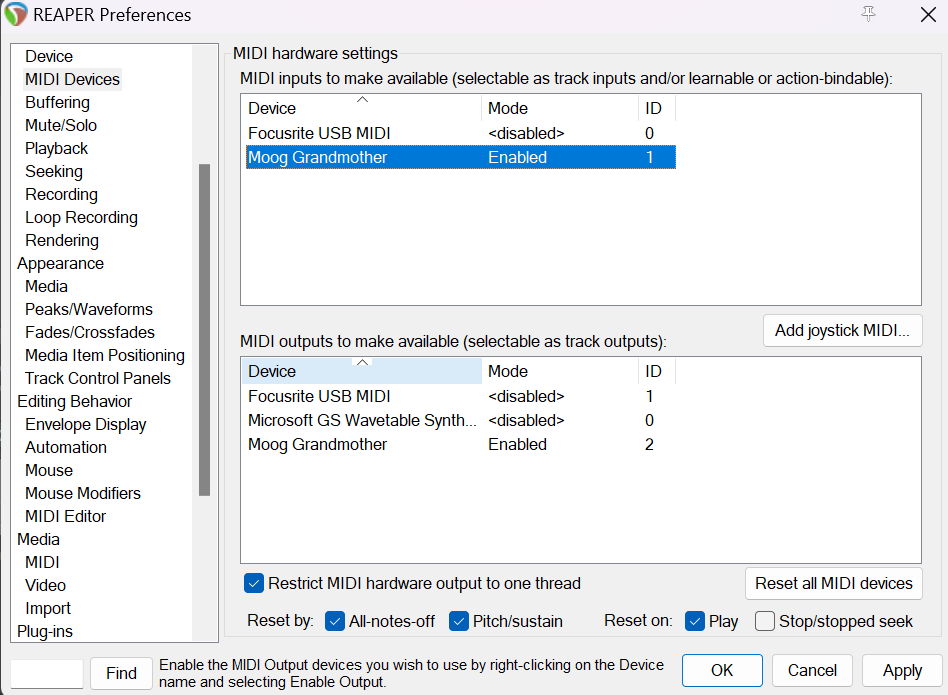The width and height of the screenshot is (948, 695).
Task: Click the Add joystick MIDI button
Action: tap(842, 331)
